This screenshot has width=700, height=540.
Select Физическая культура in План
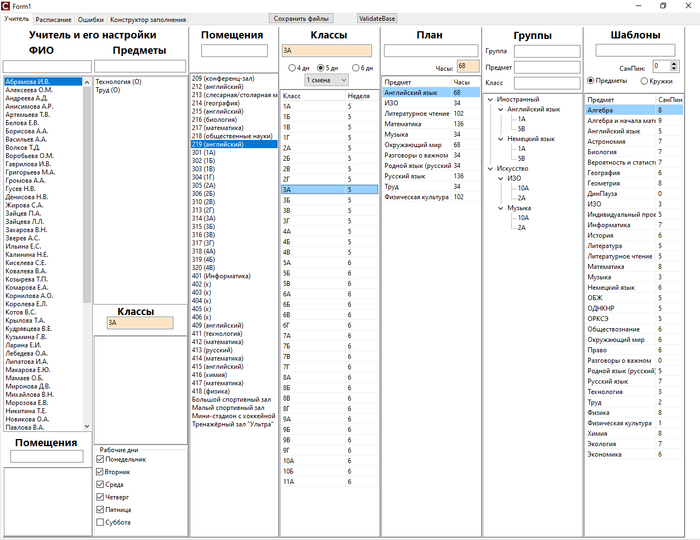tap(431, 197)
